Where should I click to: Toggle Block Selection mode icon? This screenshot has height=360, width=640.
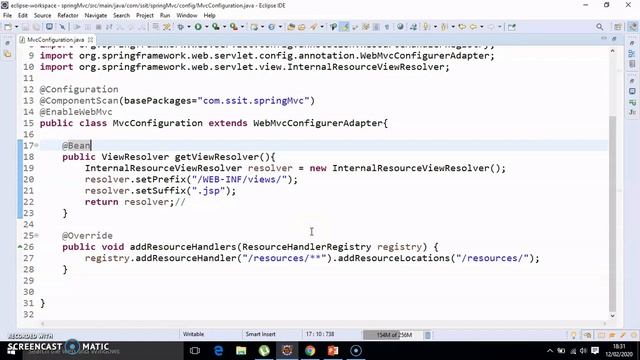376,27
